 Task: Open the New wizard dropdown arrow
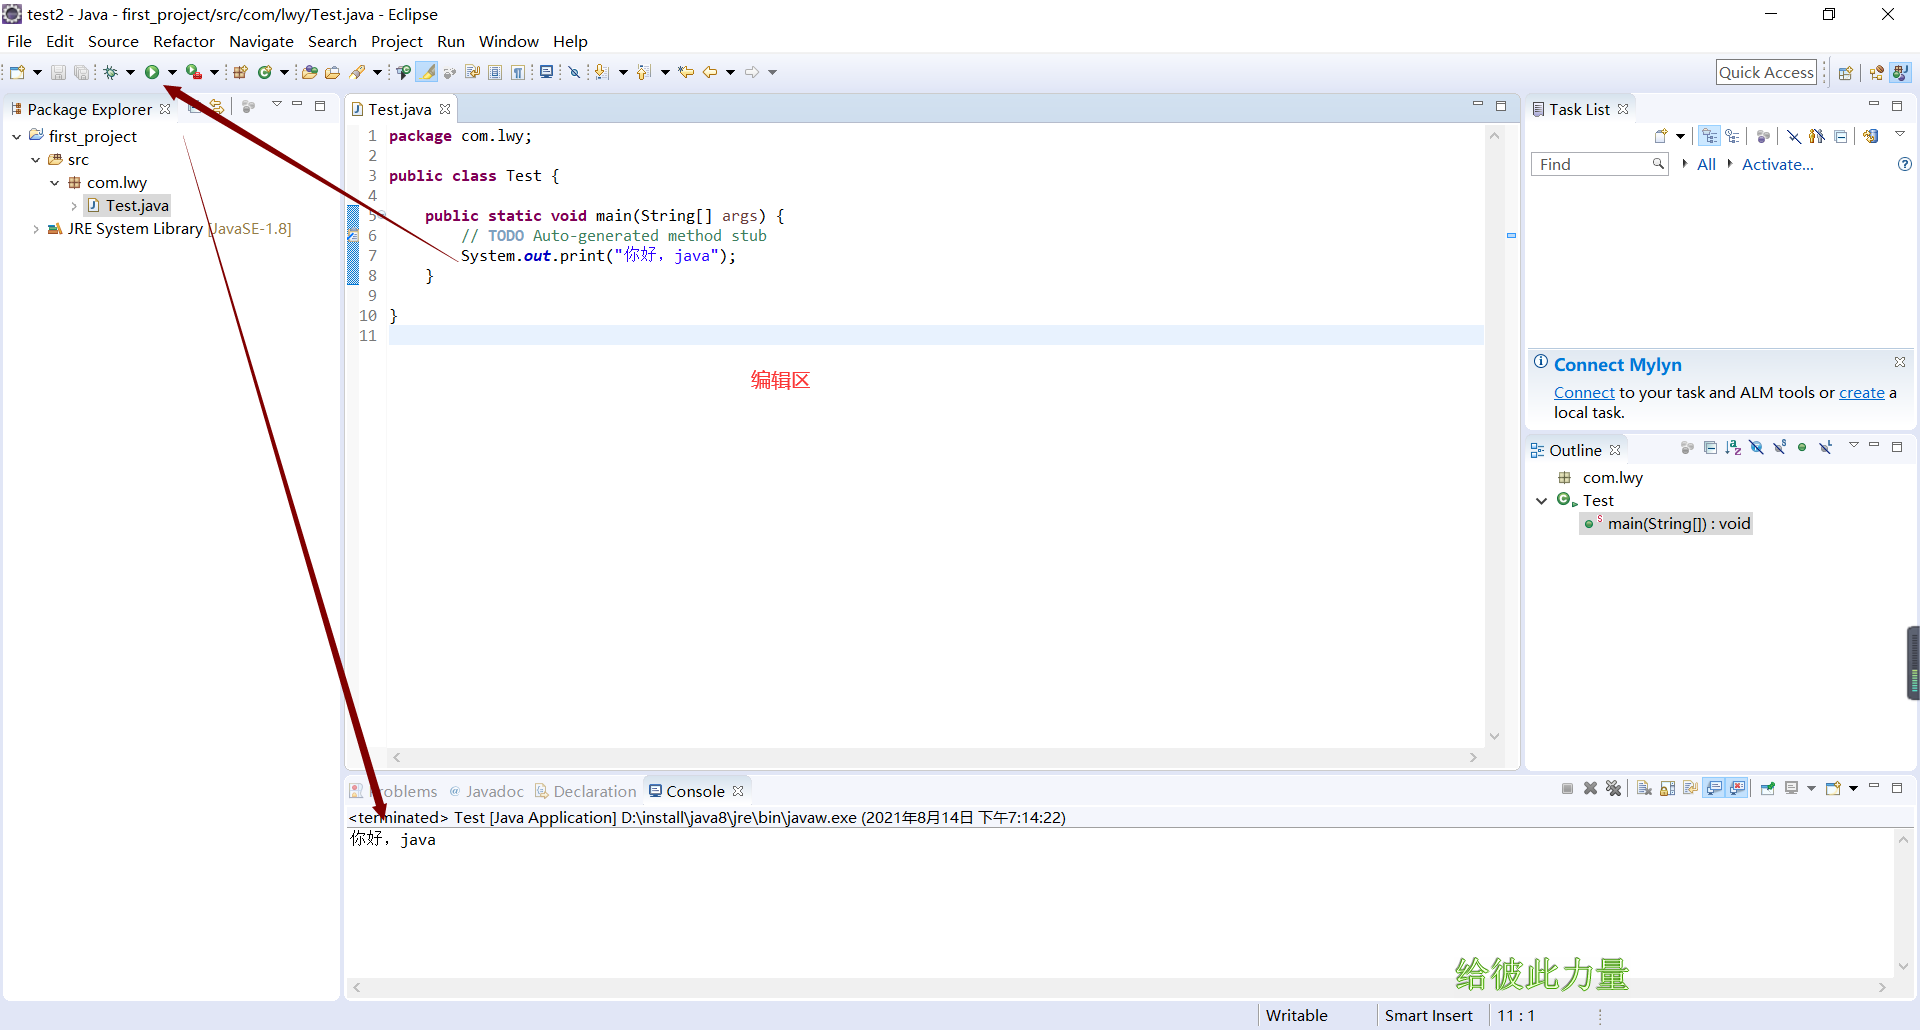tap(37, 72)
